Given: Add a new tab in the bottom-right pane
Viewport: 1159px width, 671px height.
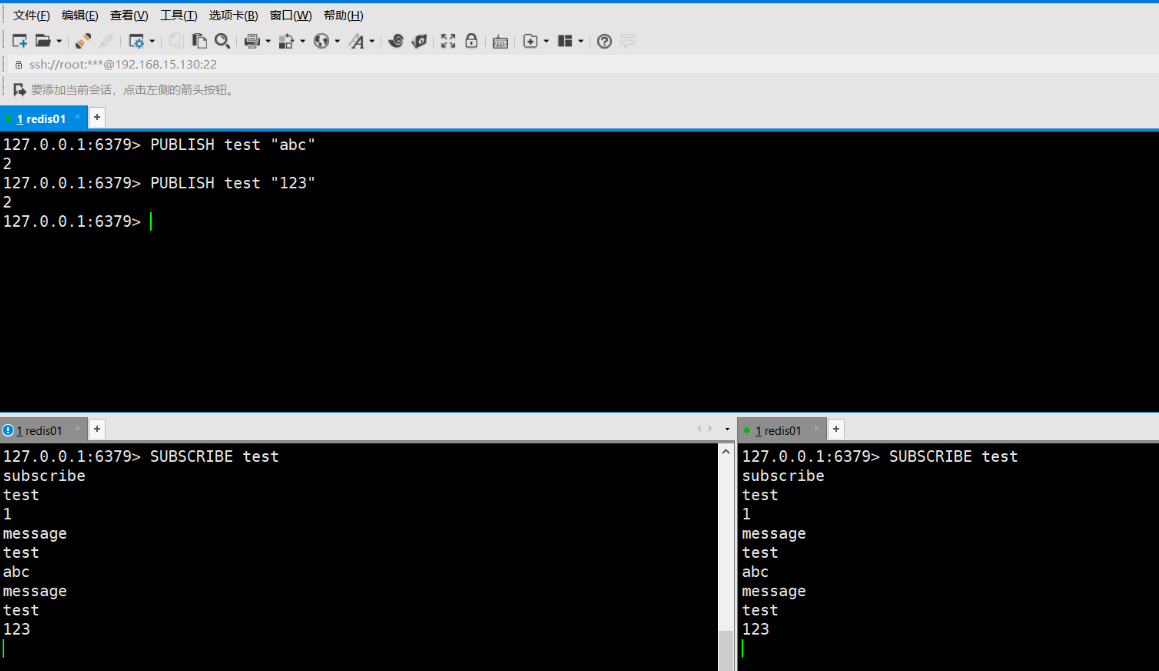Looking at the screenshot, I should point(836,430).
